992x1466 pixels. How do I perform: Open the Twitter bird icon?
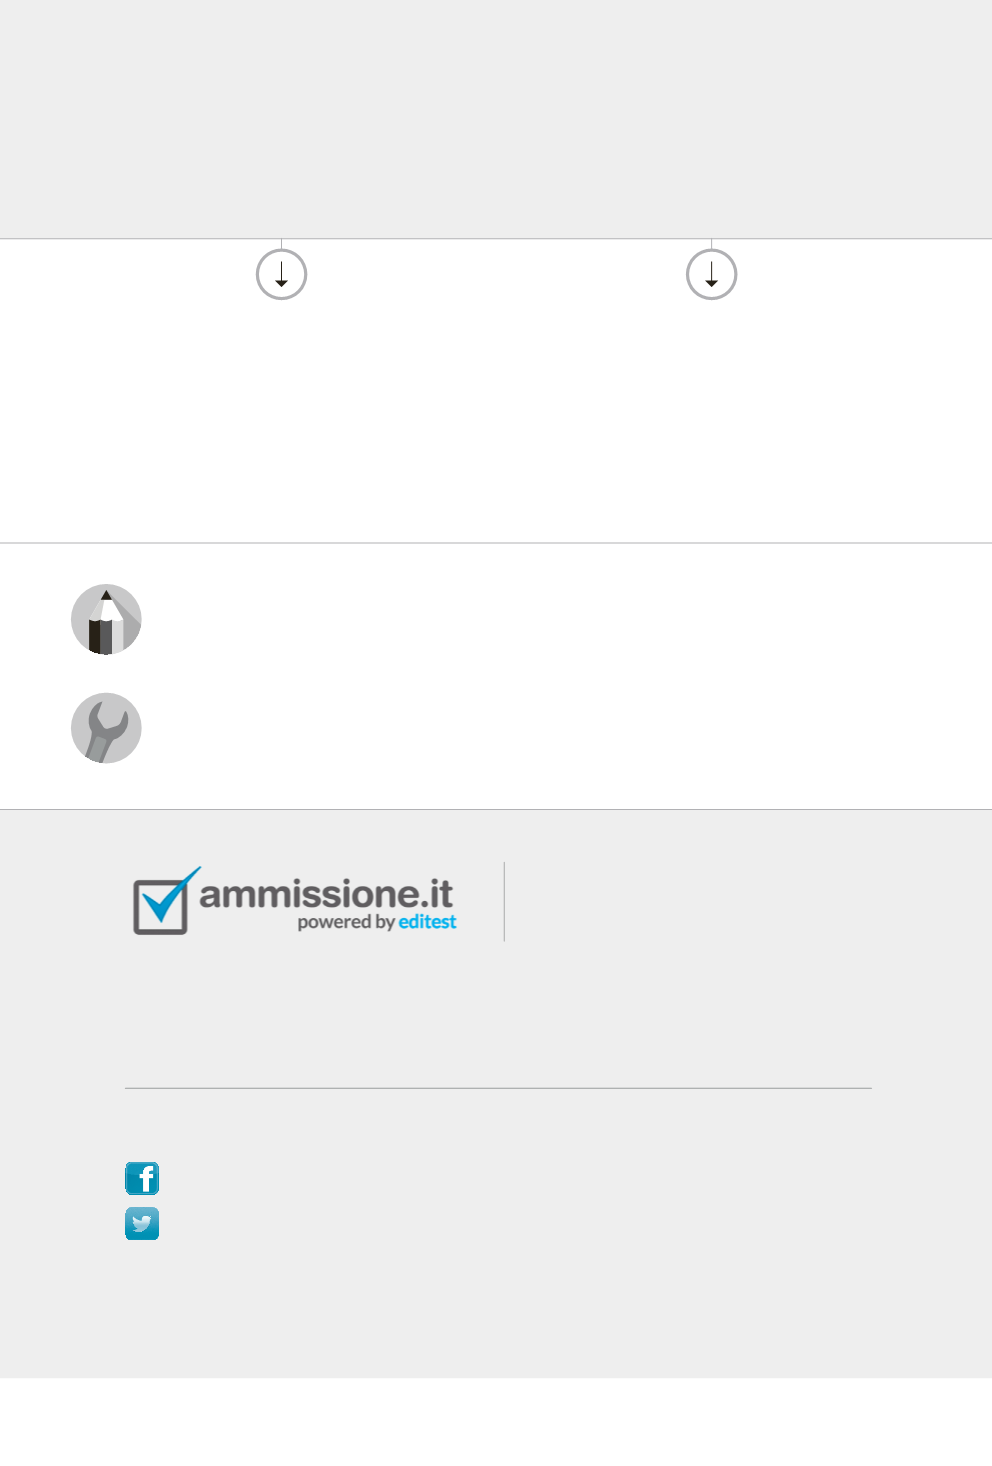142,1223
